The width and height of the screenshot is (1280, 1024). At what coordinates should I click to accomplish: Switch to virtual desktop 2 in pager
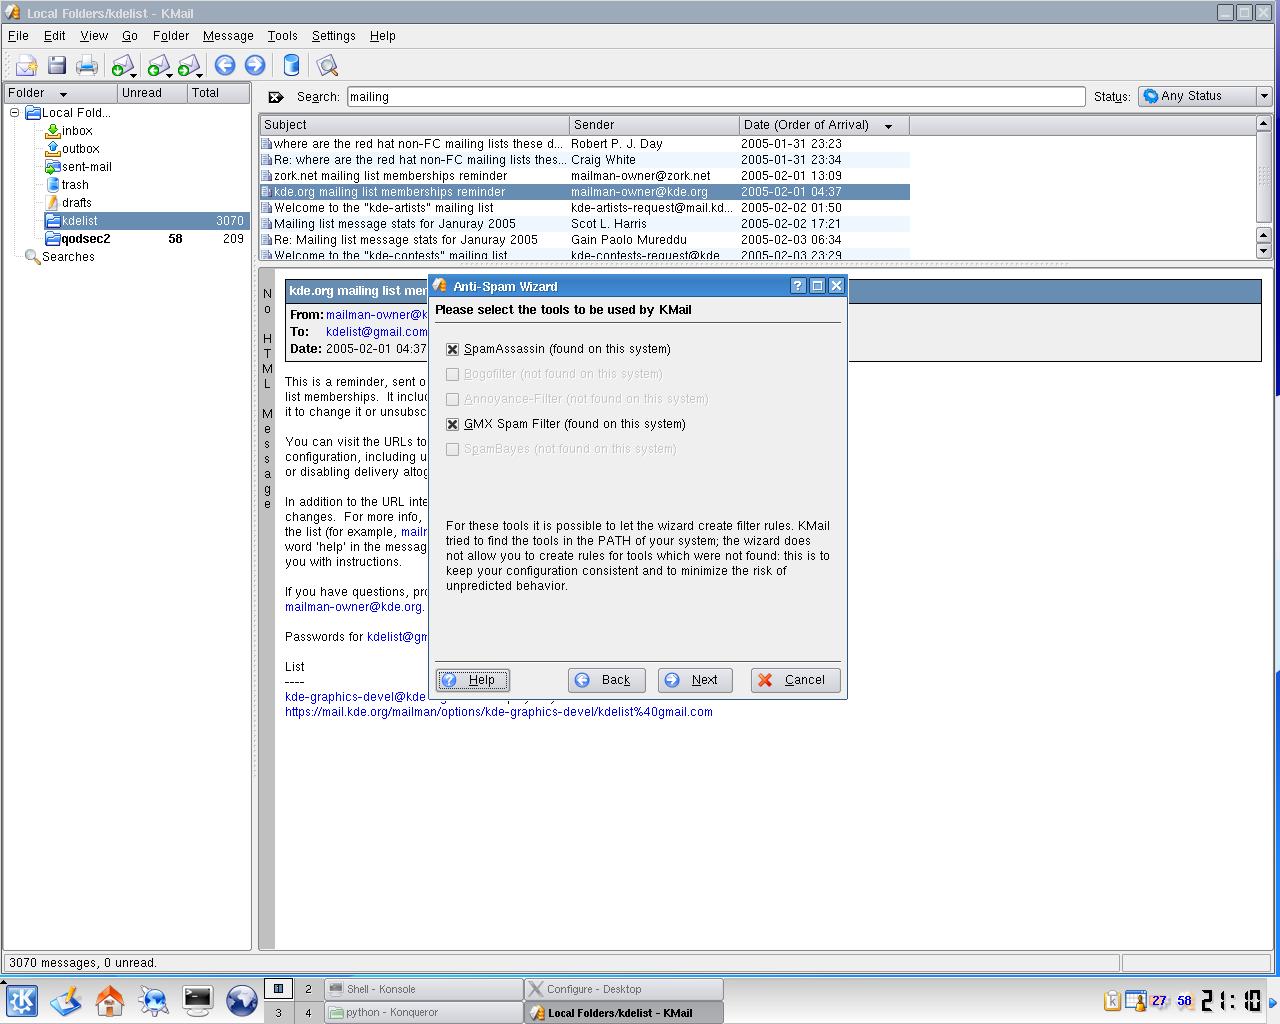[x=308, y=989]
